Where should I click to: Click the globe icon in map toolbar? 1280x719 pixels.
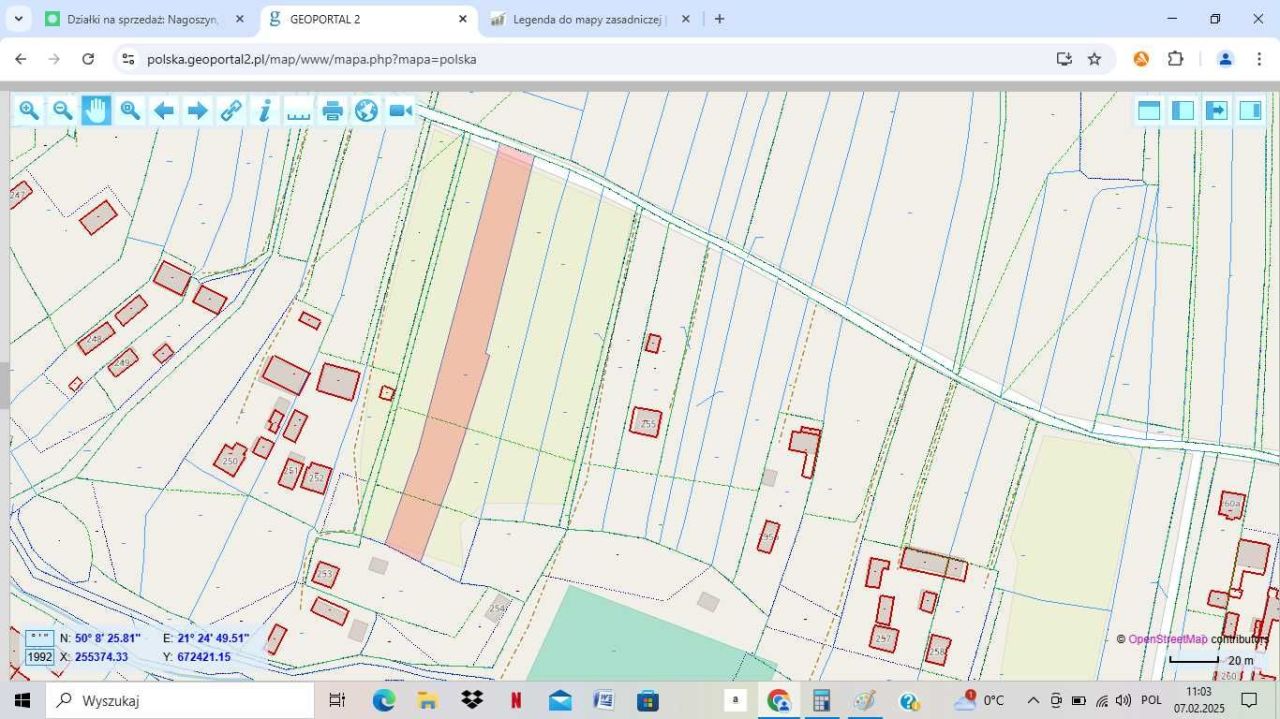pyautogui.click(x=367, y=110)
